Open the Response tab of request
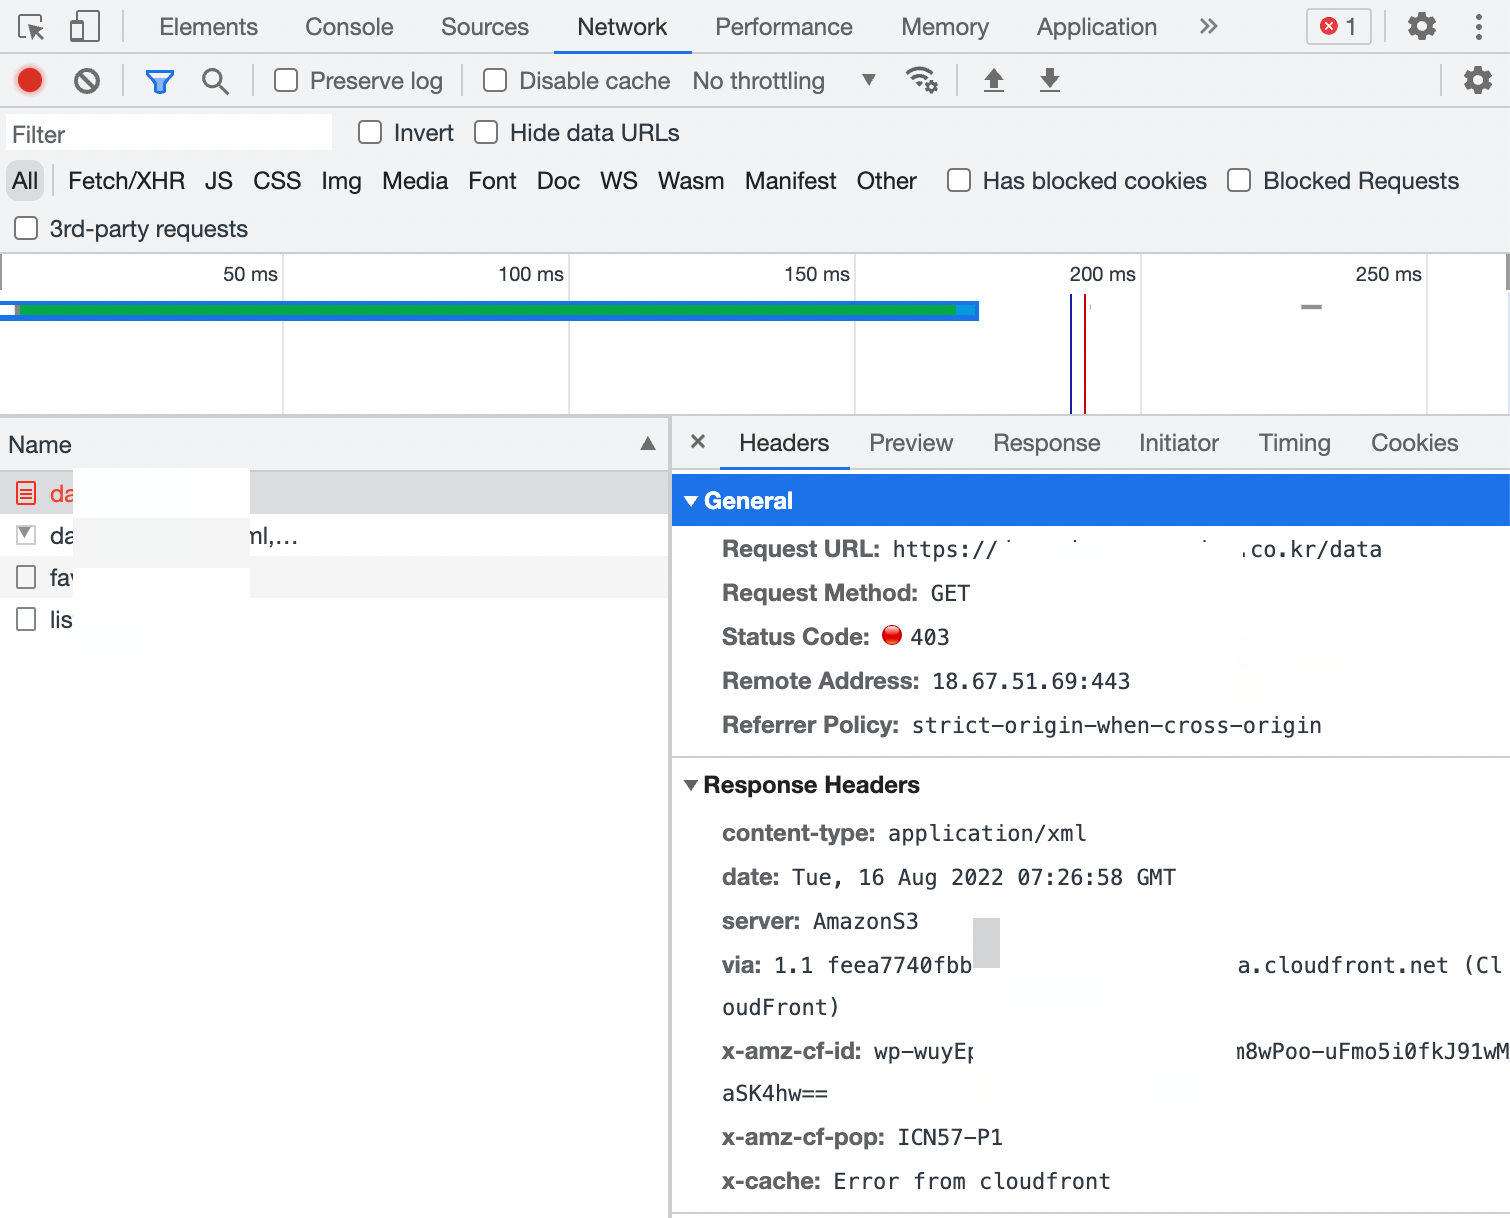Screen dimensions: 1510x1218 pyautogui.click(x=1046, y=443)
